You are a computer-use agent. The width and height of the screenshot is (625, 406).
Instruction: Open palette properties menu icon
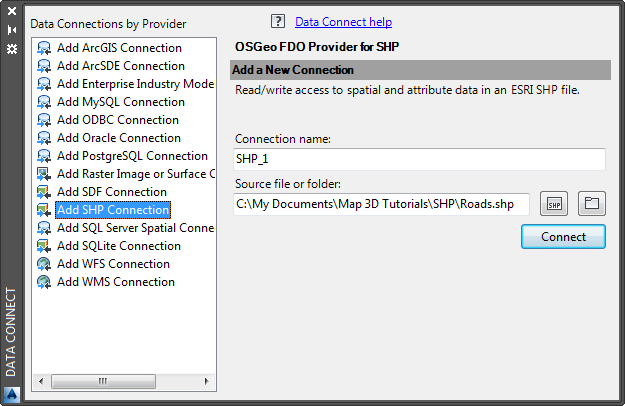pos(11,47)
